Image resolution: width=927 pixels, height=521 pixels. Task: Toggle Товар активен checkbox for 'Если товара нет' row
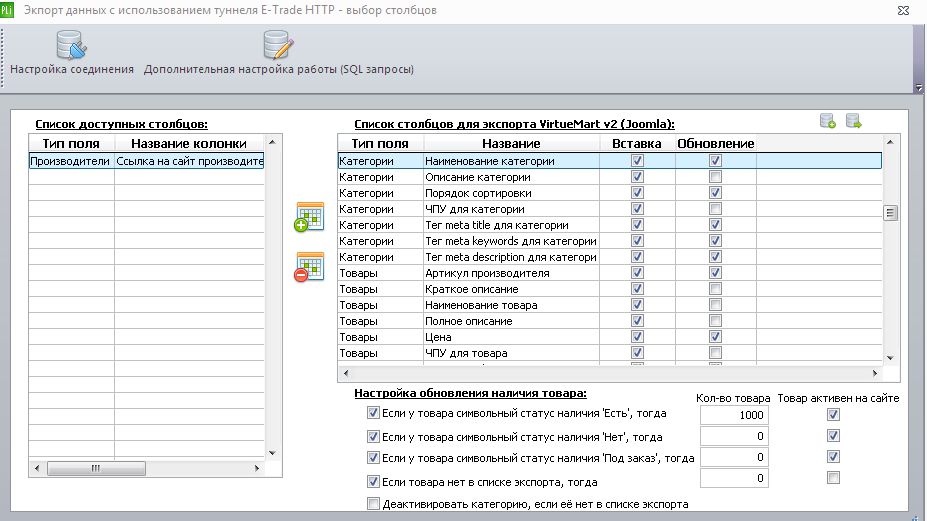click(x=833, y=478)
